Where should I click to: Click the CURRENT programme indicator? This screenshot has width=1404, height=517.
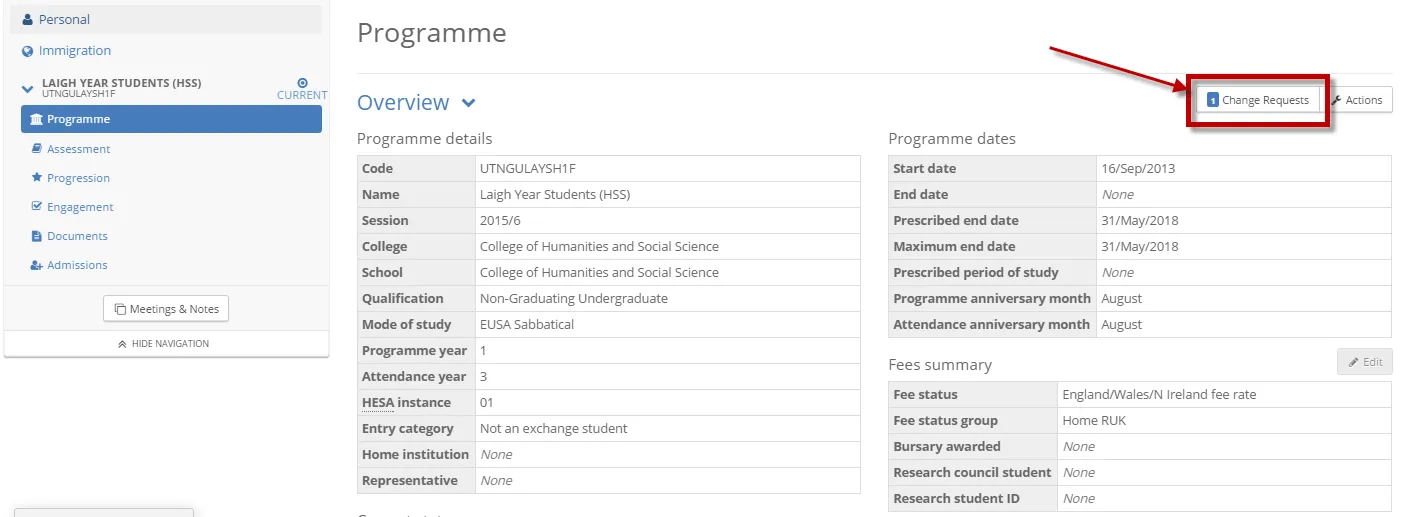click(302, 89)
